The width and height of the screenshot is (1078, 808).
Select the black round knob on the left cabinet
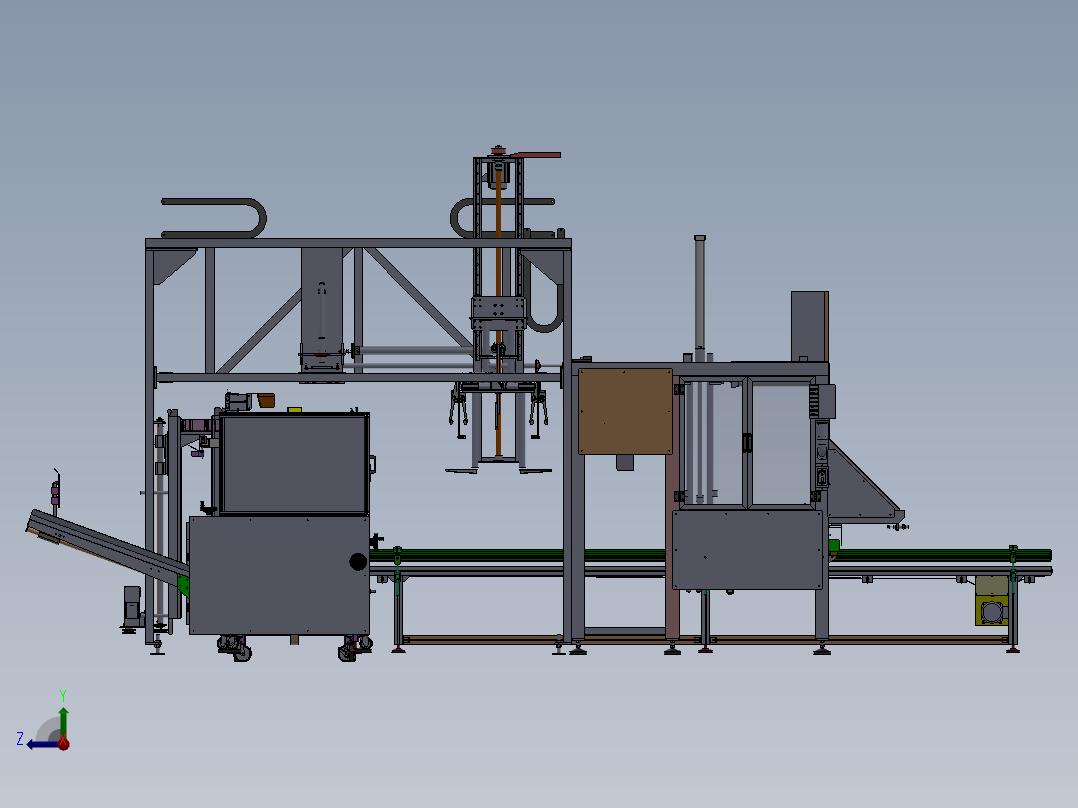(358, 561)
